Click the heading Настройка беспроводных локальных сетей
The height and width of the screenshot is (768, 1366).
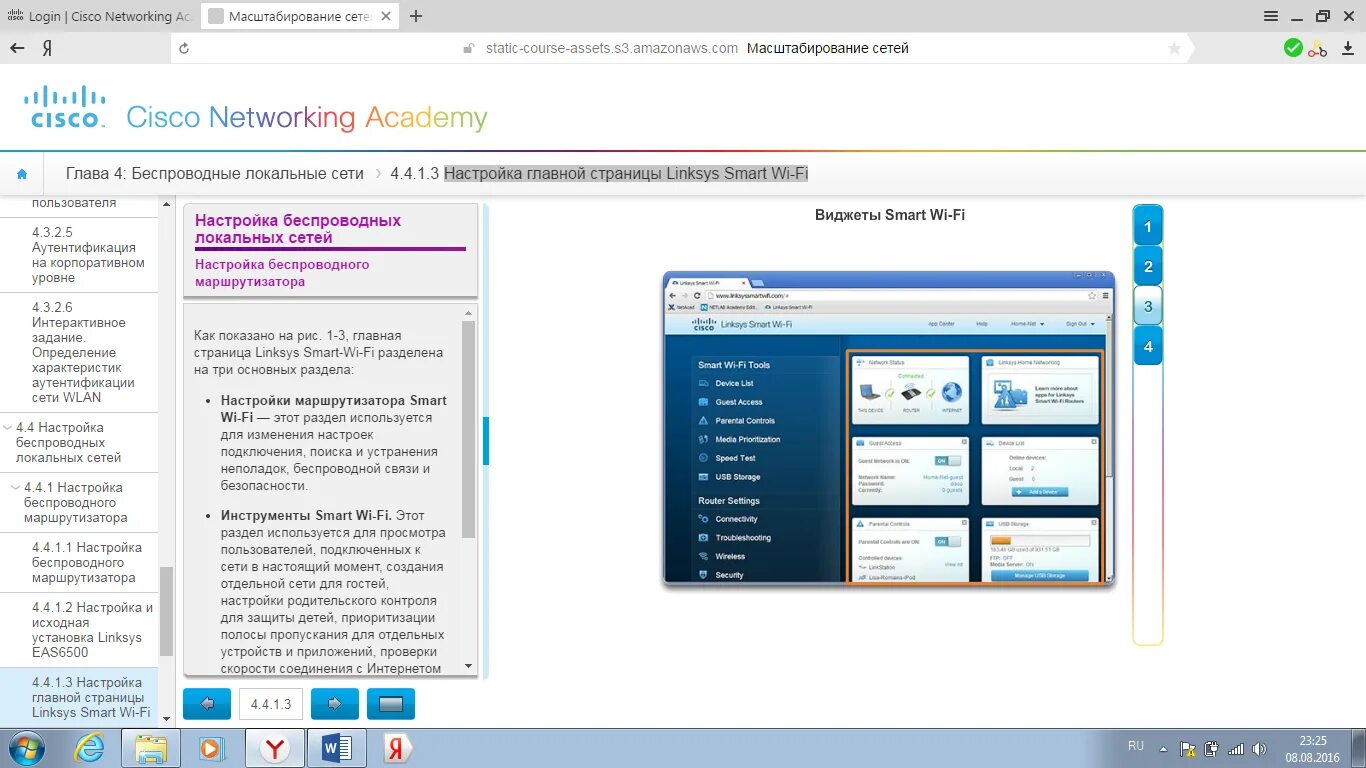point(298,229)
